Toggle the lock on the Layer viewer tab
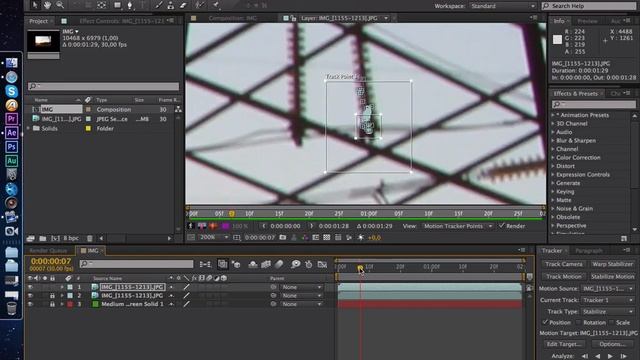Screen dimensions: 640x360 (293, 18)
